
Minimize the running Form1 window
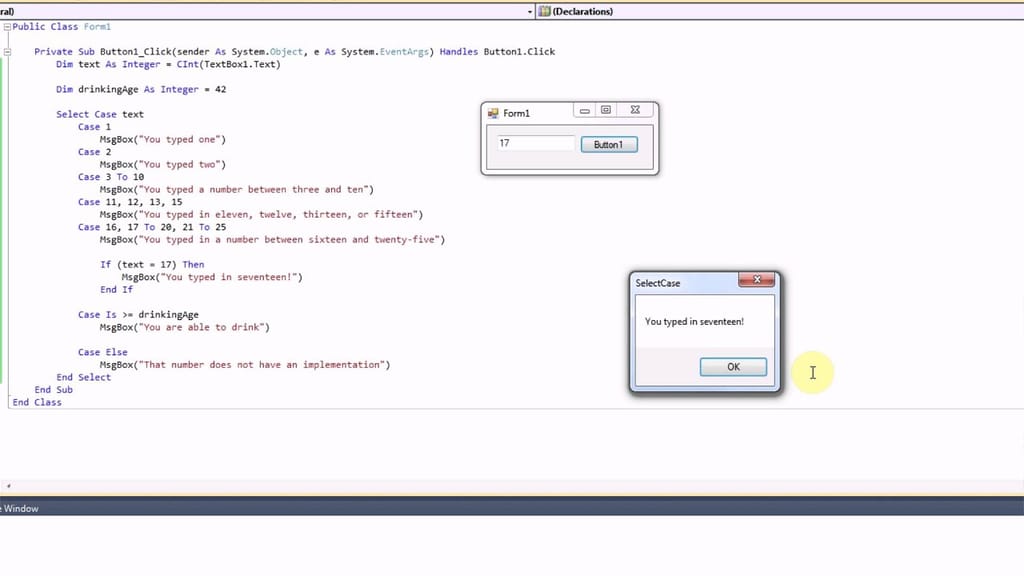coord(584,110)
